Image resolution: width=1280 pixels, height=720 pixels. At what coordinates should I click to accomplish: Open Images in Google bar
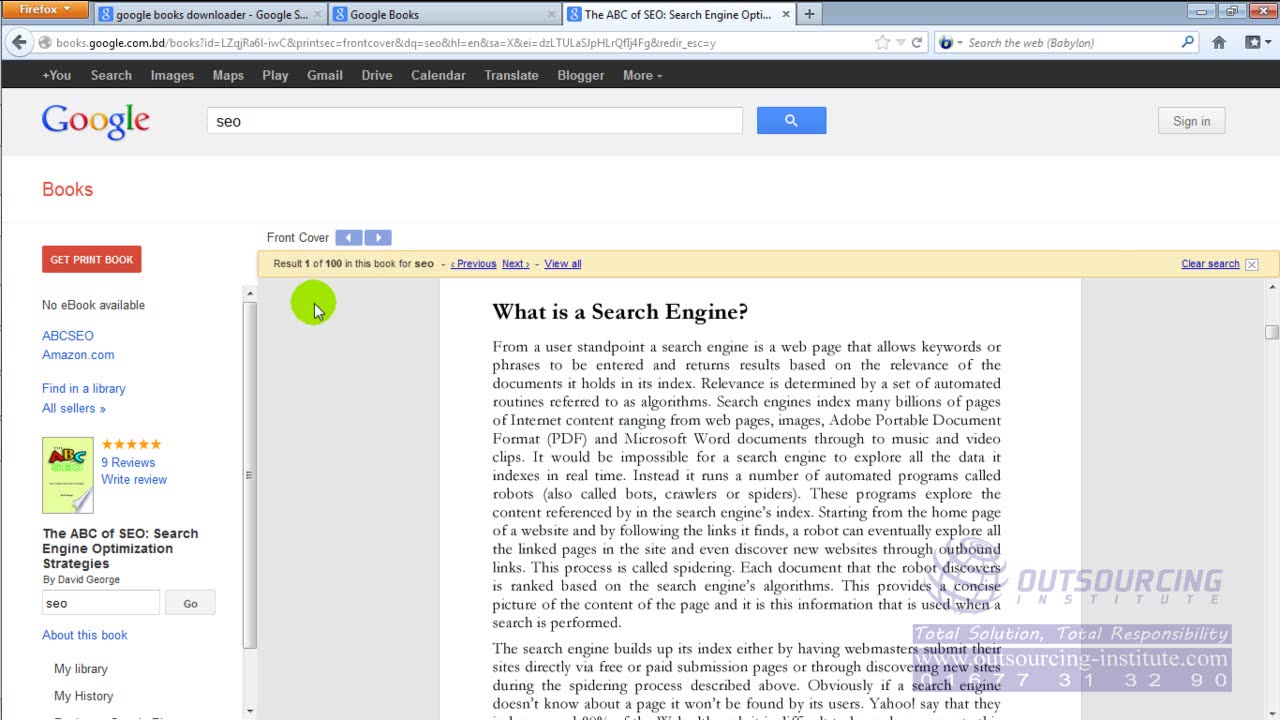172,75
